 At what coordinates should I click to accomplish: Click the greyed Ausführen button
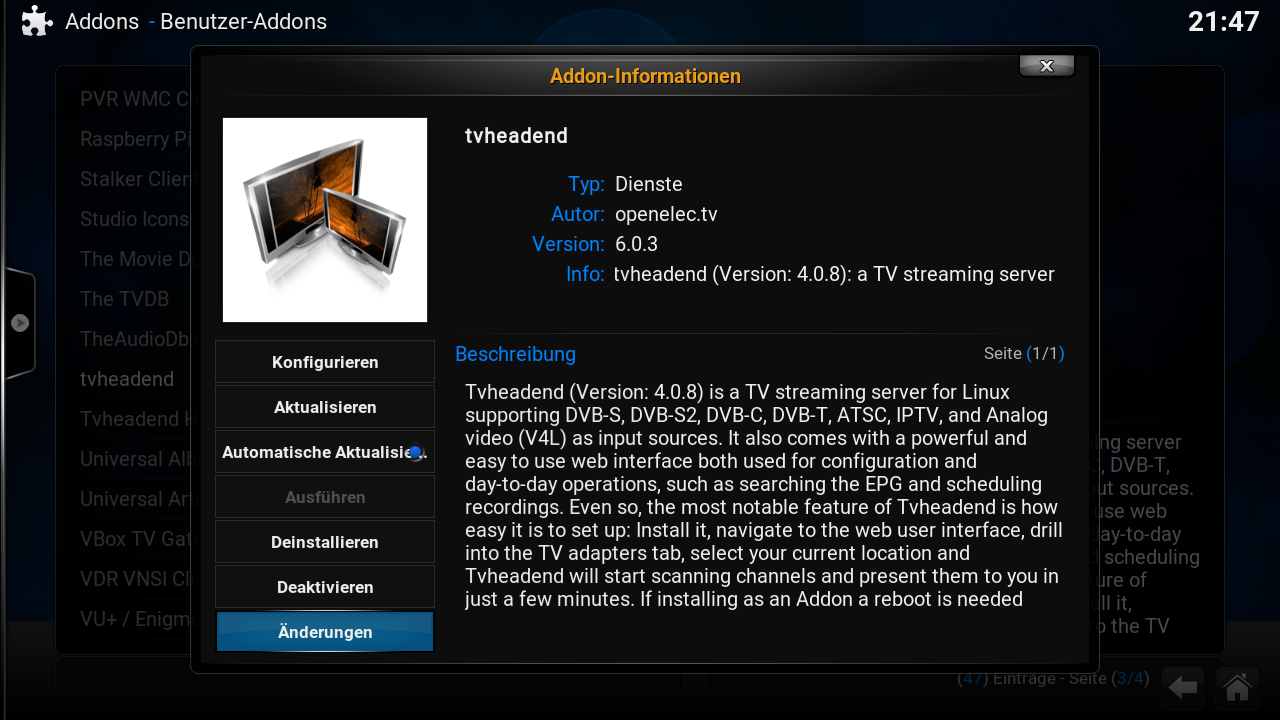click(325, 497)
